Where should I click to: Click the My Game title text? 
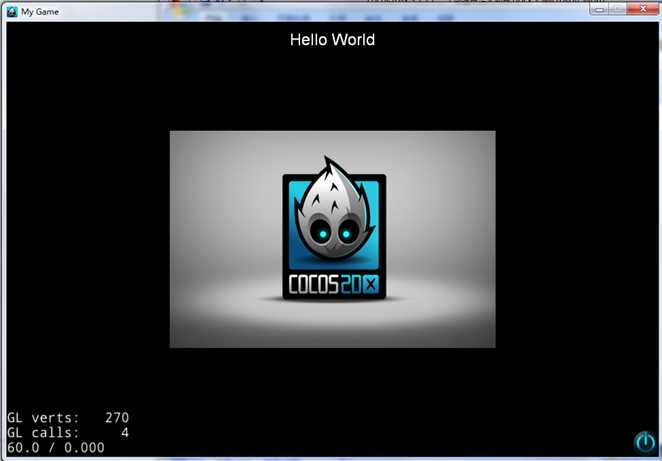click(40, 12)
